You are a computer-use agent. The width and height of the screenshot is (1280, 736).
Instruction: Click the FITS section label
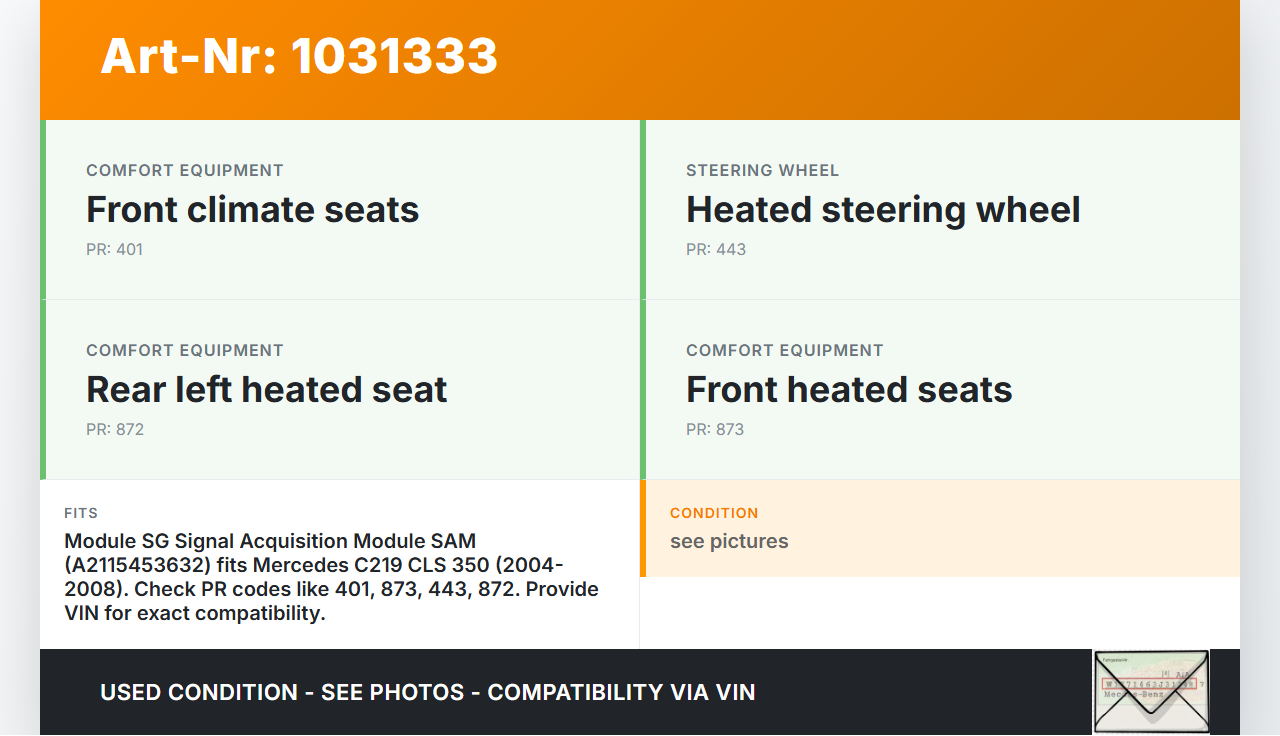[81, 513]
